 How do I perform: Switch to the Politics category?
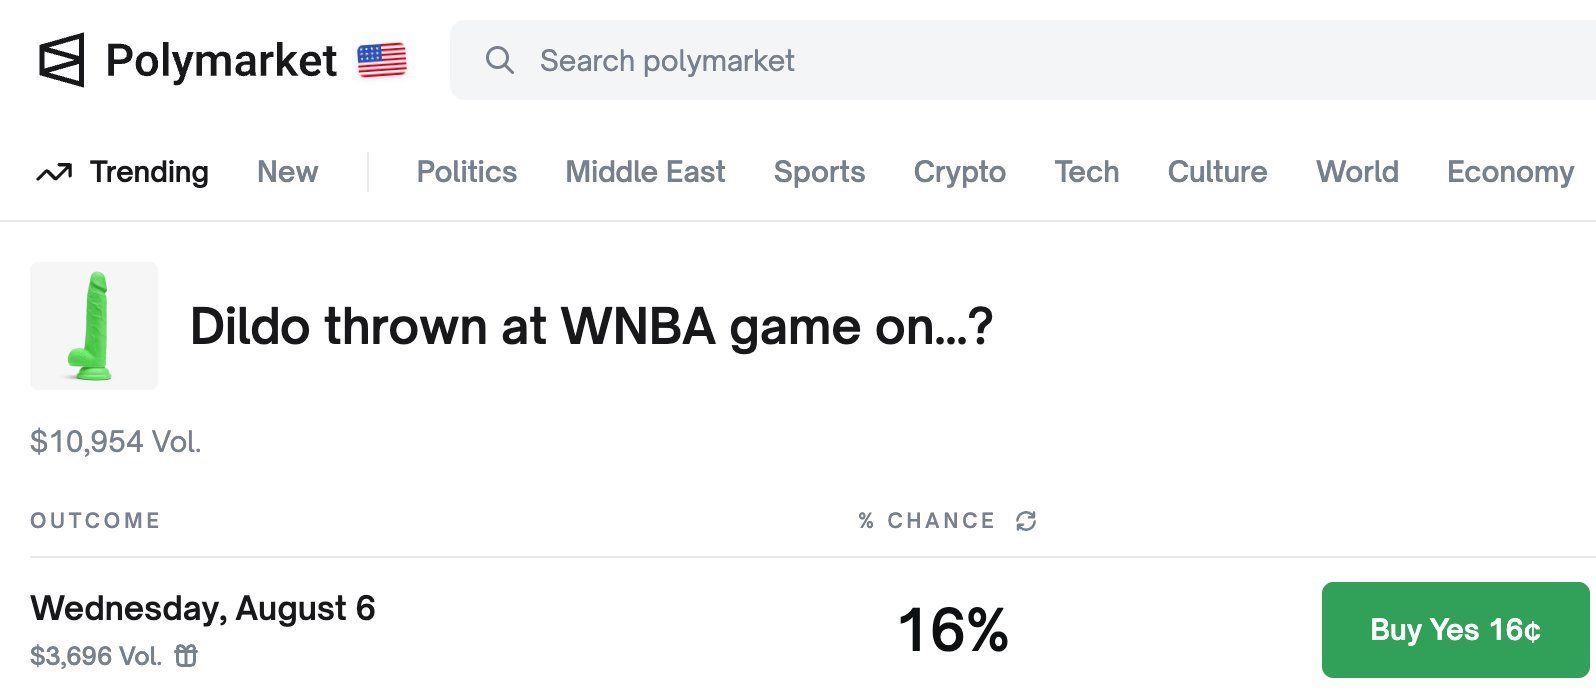466,171
